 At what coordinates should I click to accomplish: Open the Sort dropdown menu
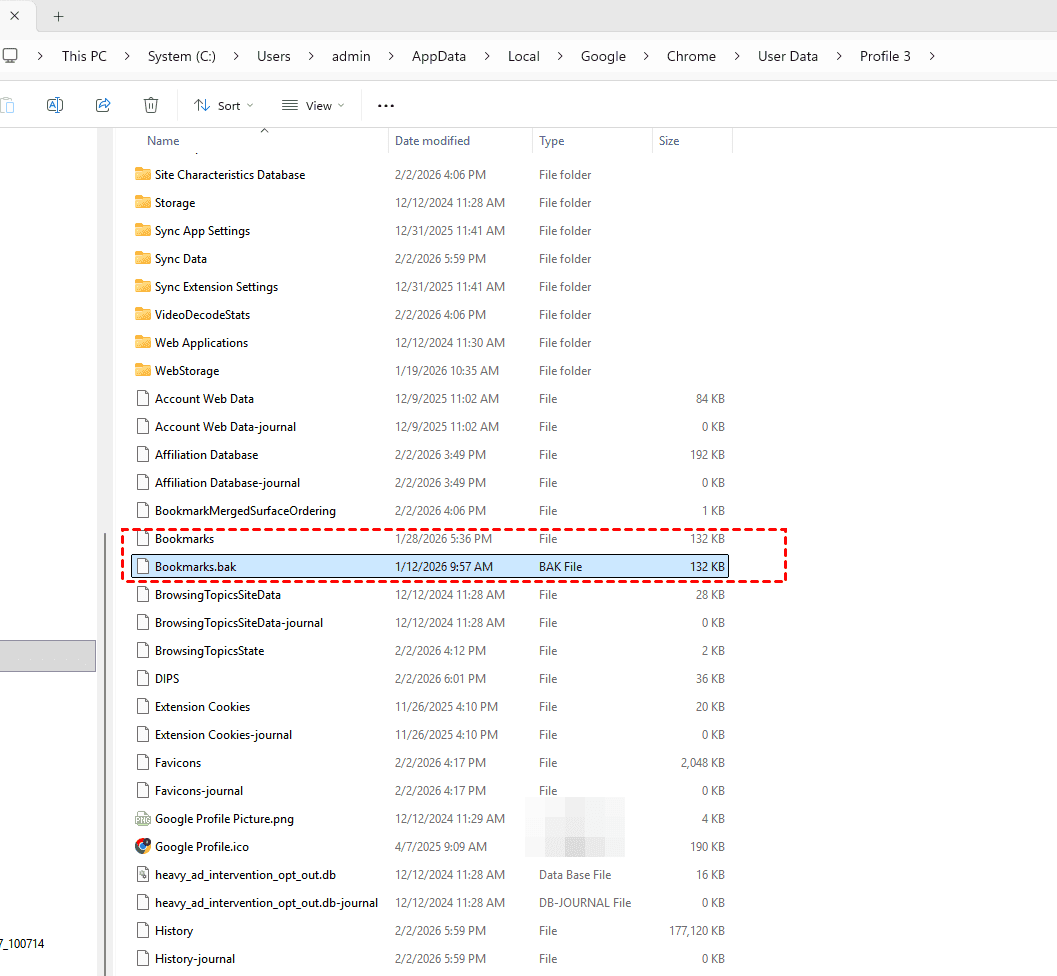(x=224, y=105)
